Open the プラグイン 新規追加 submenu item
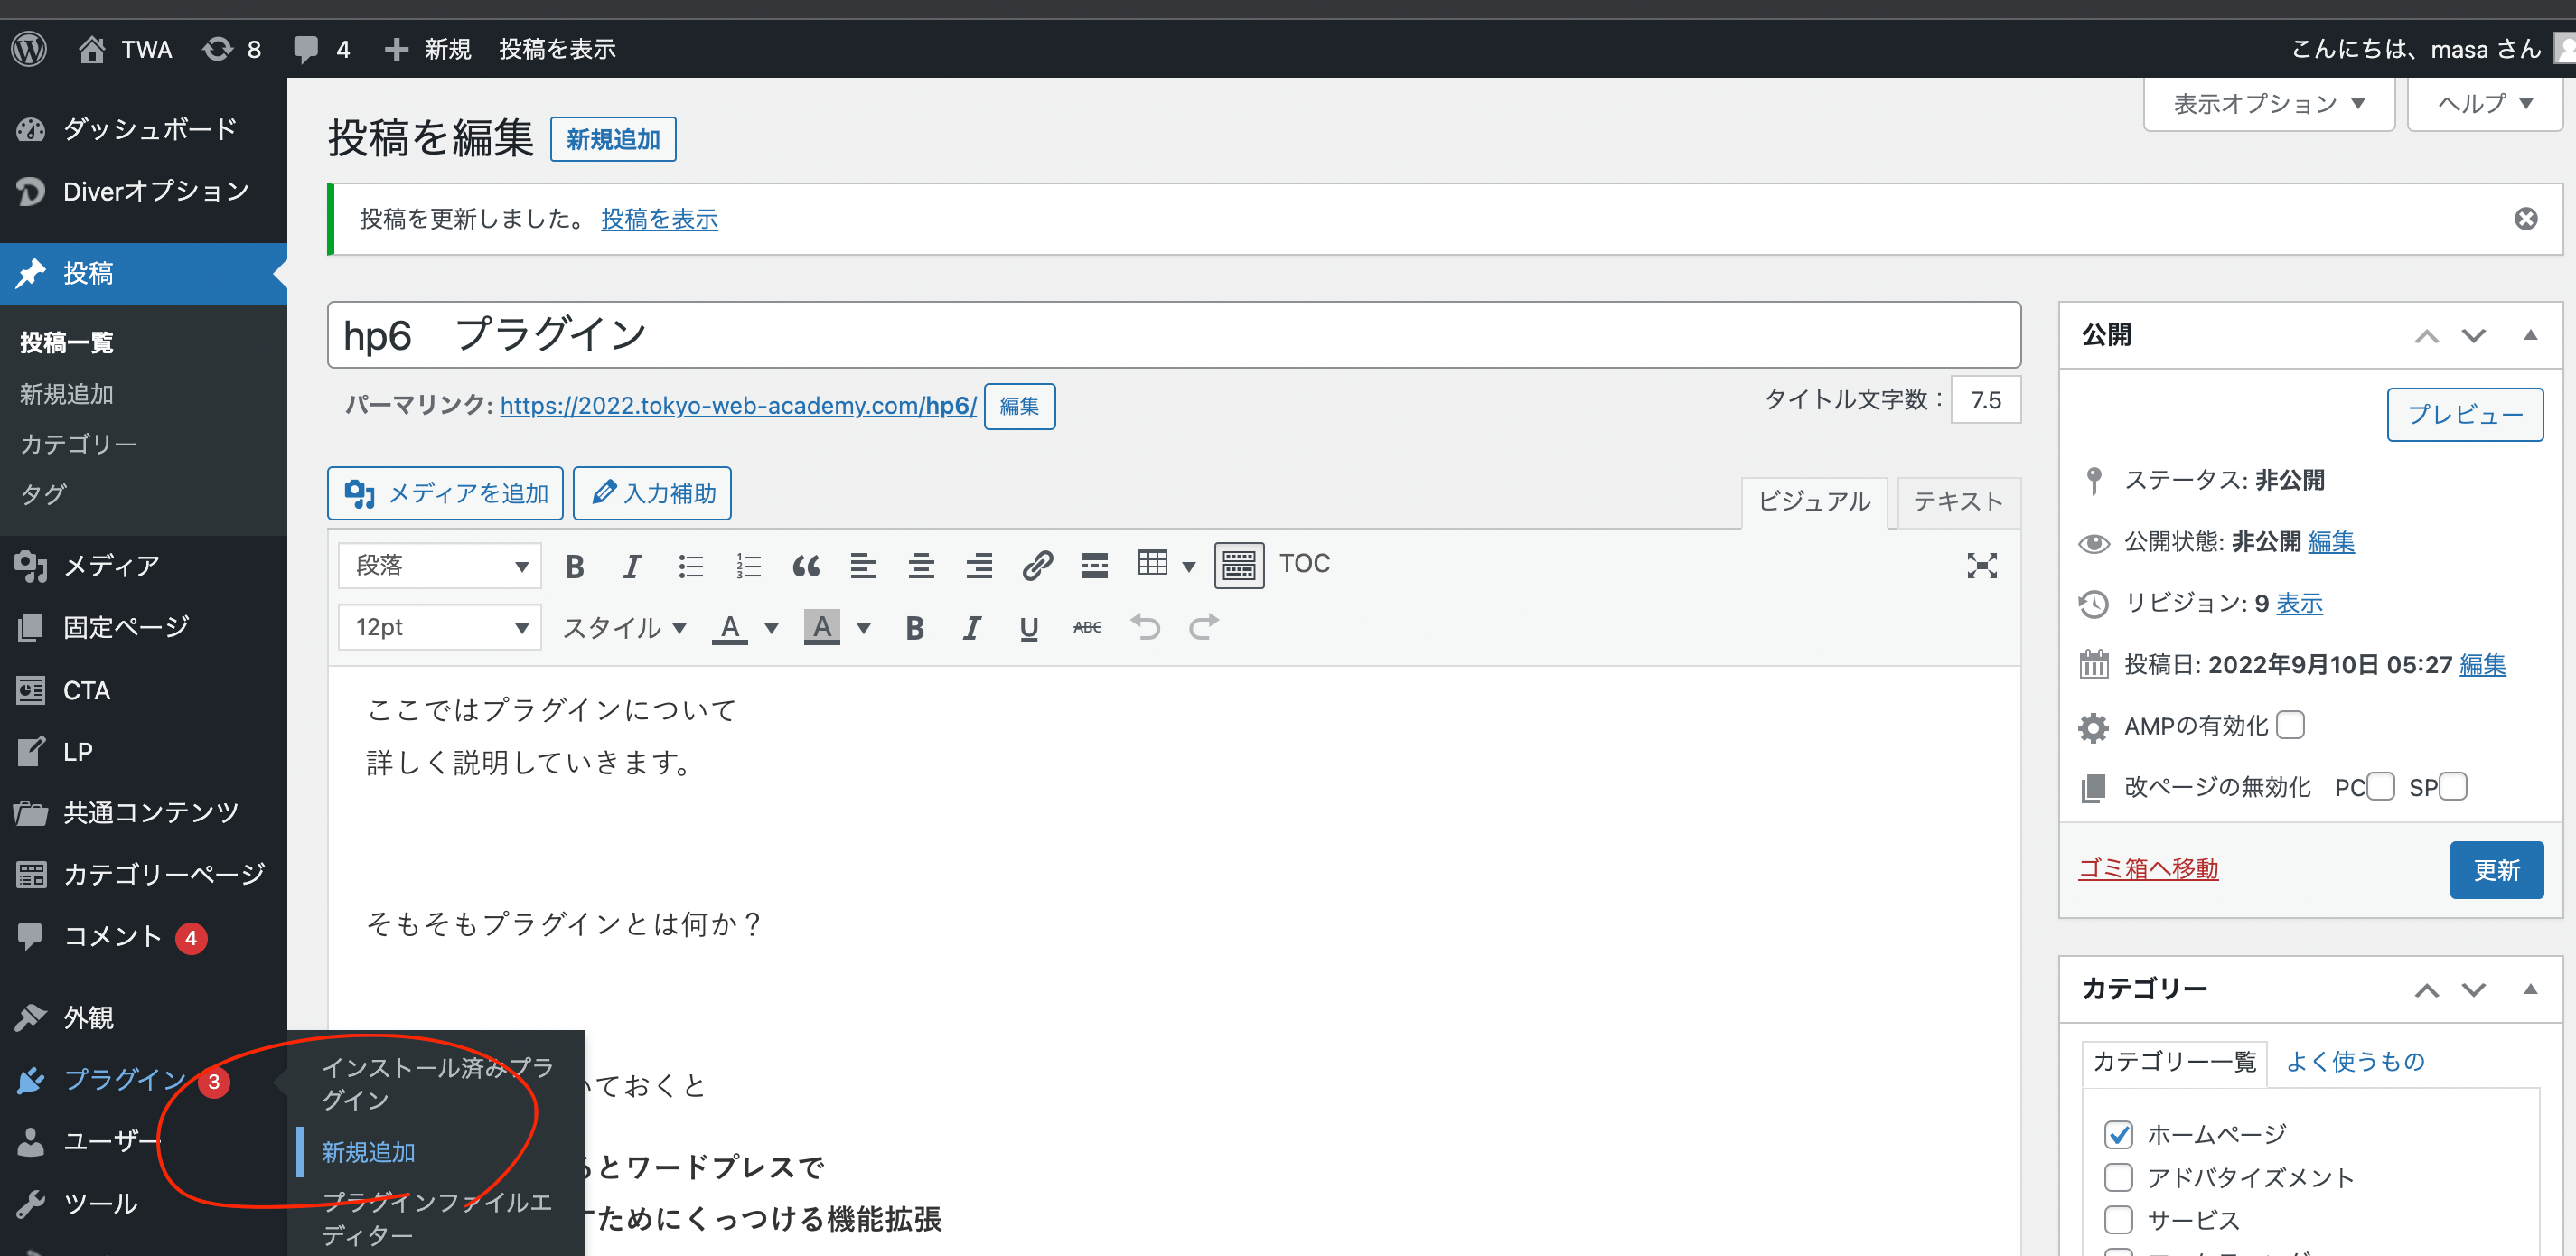 (x=368, y=1152)
